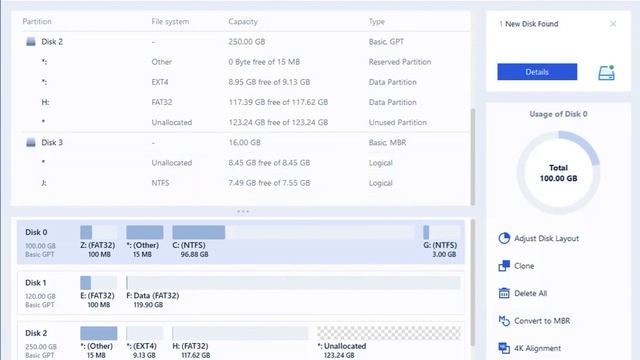
Task: Click the Clone icon
Action: [x=504, y=266]
